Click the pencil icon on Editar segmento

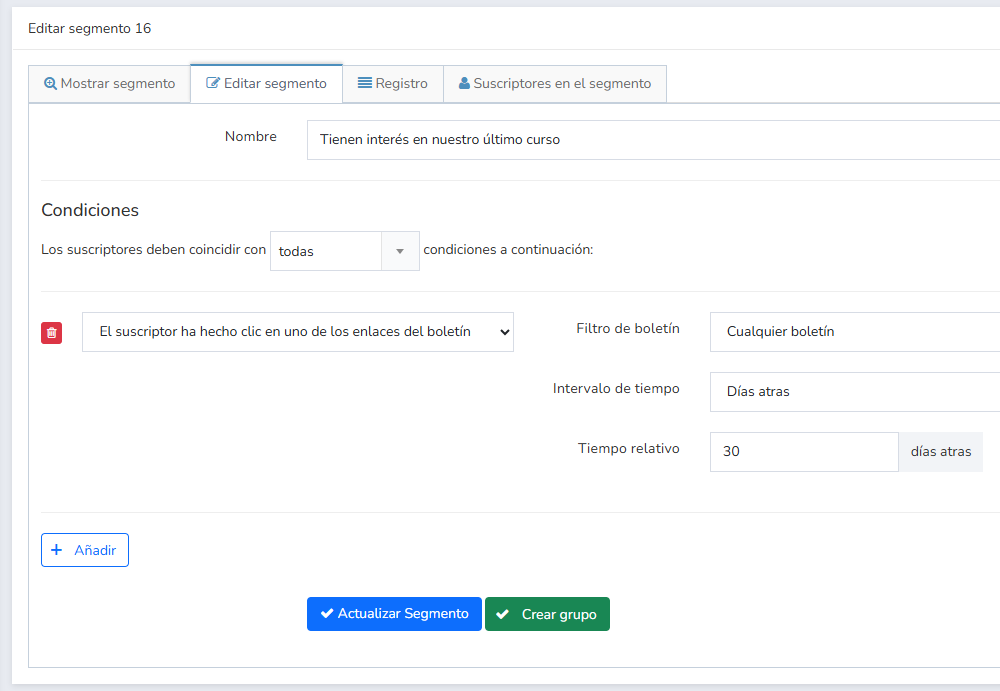coord(211,84)
